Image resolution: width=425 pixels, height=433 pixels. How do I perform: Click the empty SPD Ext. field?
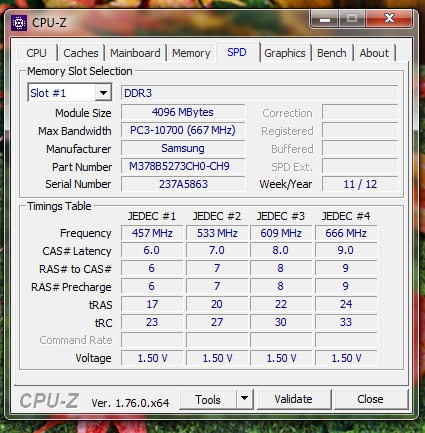360,166
